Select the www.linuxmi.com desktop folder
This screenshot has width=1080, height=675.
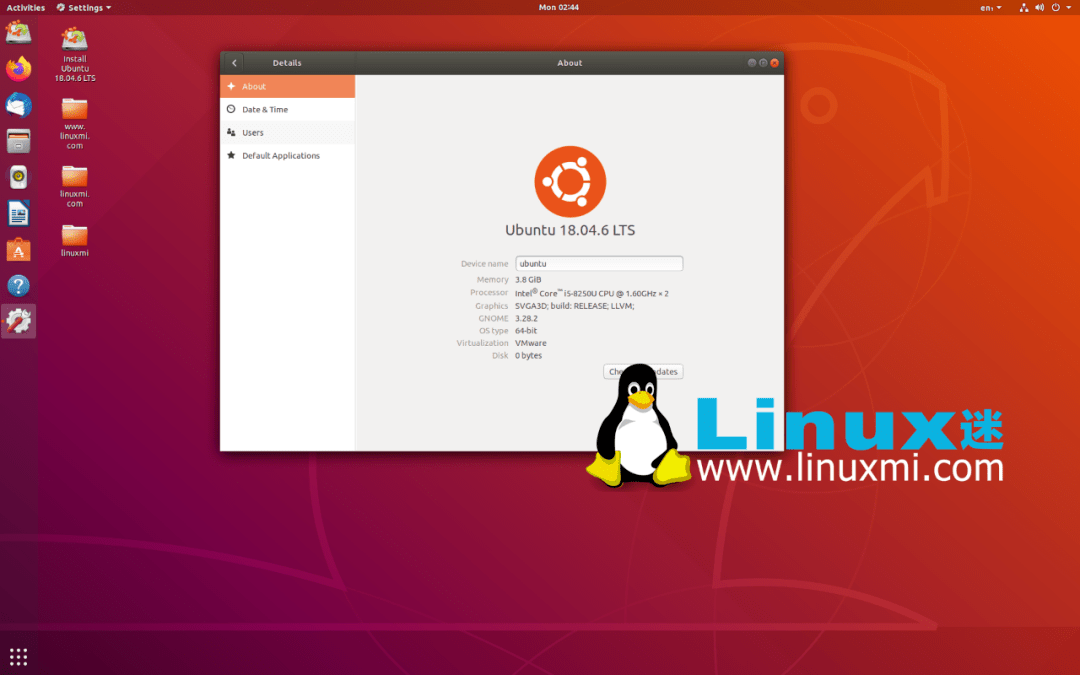click(74, 124)
